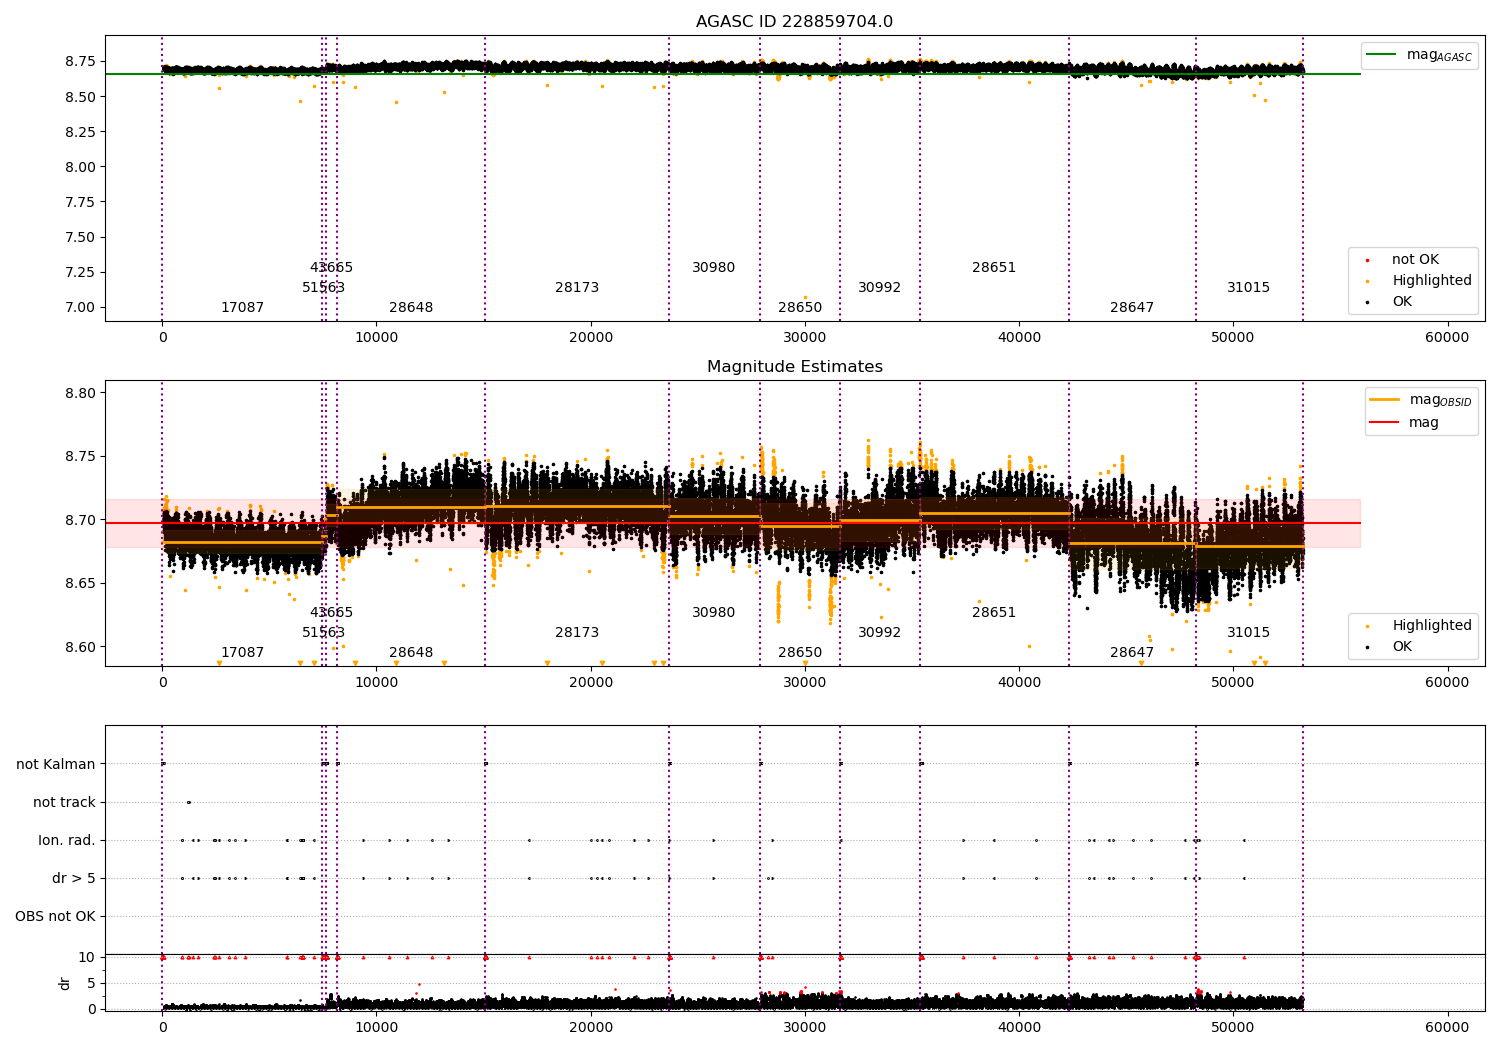The width and height of the screenshot is (1500, 1050).
Task: Select the mag AGASC legend entry in top plot
Action: (x=1419, y=55)
